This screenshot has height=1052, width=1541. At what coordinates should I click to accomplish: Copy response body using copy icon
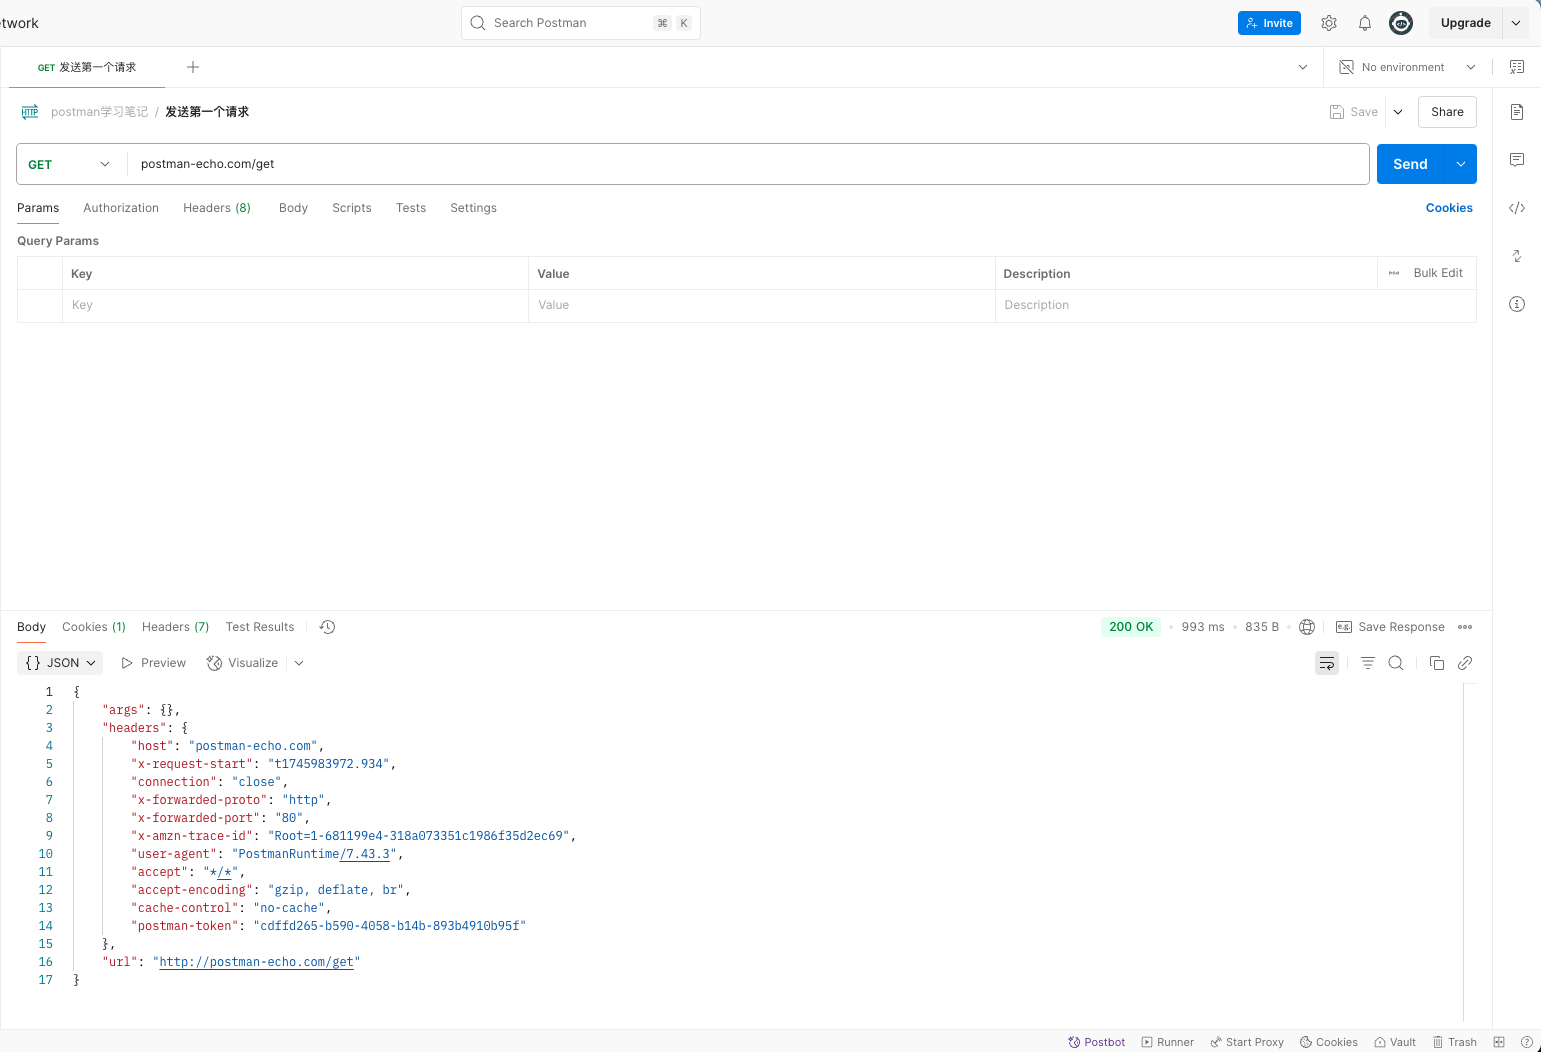(1436, 663)
